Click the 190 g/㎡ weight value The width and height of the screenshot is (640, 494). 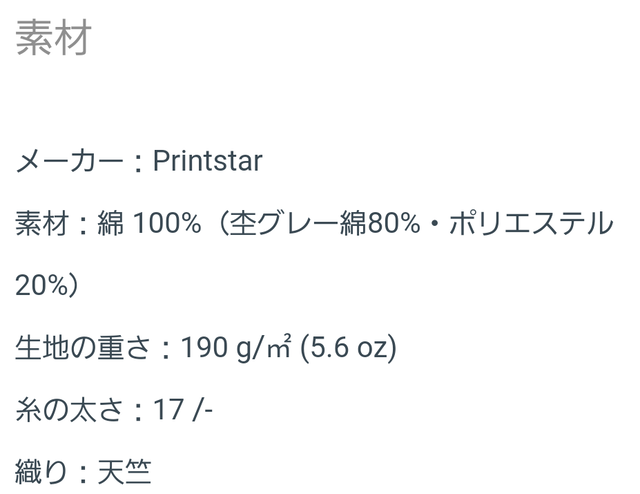(x=236, y=348)
